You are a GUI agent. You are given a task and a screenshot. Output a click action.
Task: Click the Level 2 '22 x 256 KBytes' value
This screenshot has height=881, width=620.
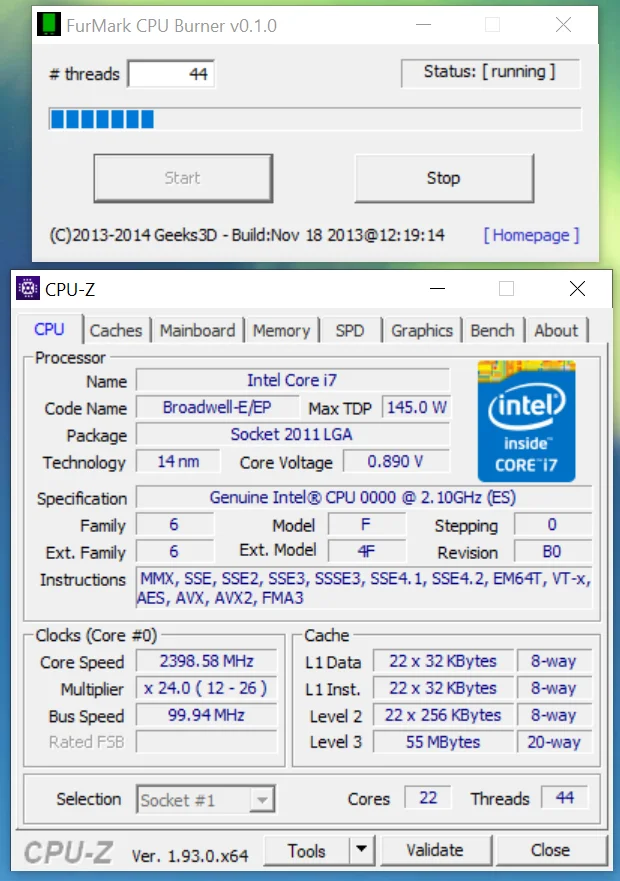[443, 715]
